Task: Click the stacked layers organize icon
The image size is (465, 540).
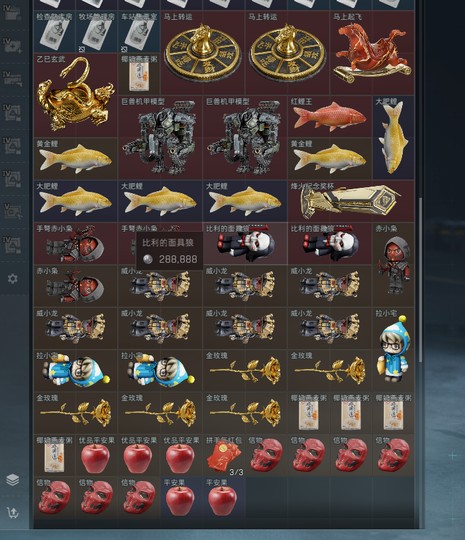Action: [x=13, y=480]
